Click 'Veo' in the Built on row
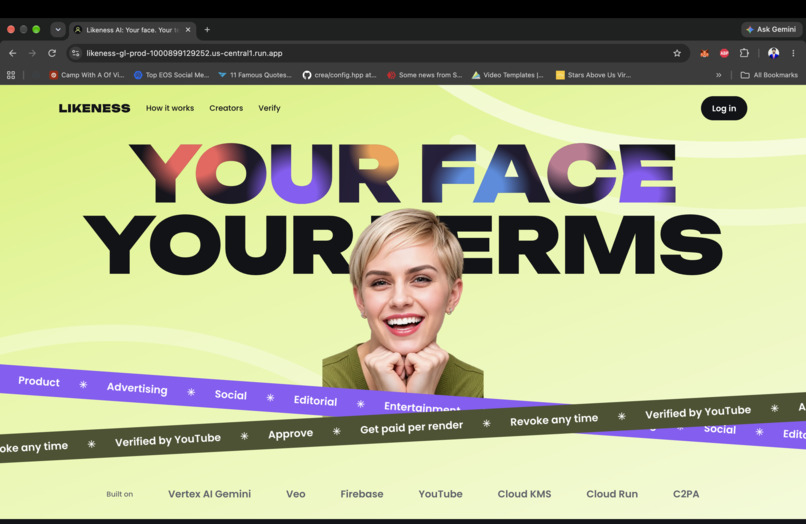The width and height of the screenshot is (806, 524). (296, 494)
